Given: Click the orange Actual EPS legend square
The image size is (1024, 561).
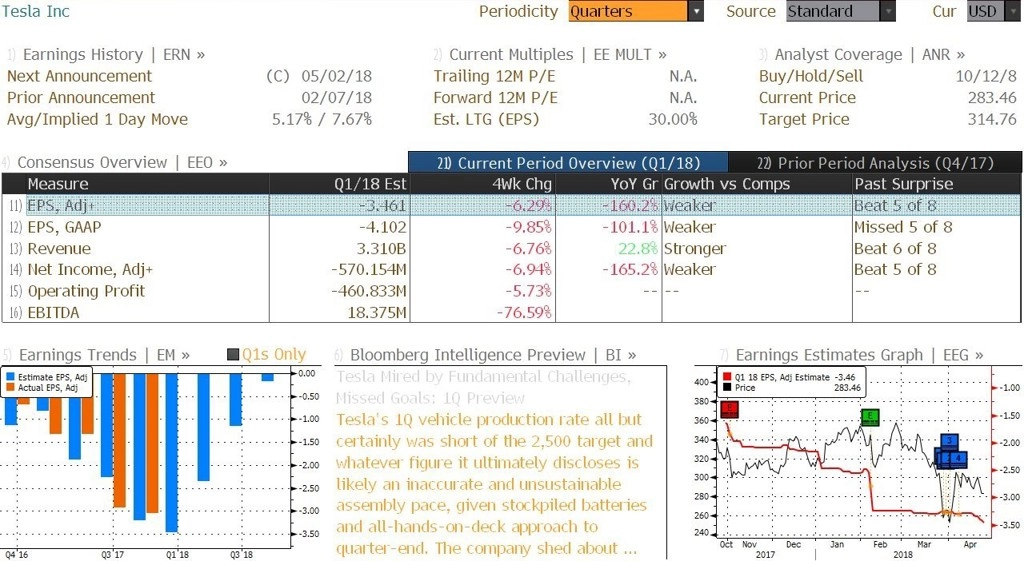Looking at the screenshot, I should (x=10, y=387).
